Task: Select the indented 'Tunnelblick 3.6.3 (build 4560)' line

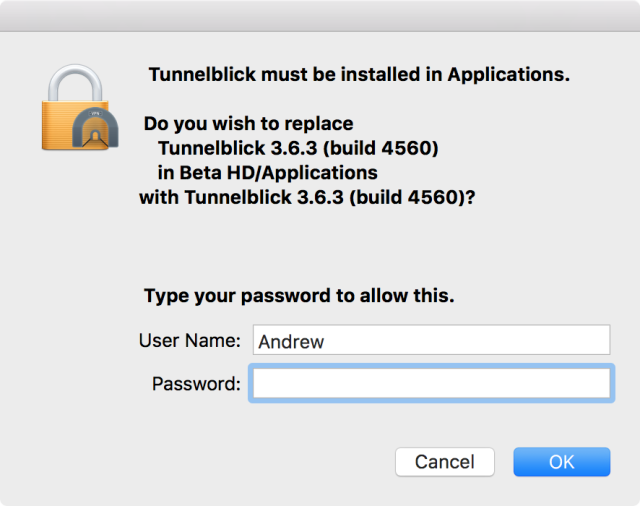Action: (x=298, y=148)
